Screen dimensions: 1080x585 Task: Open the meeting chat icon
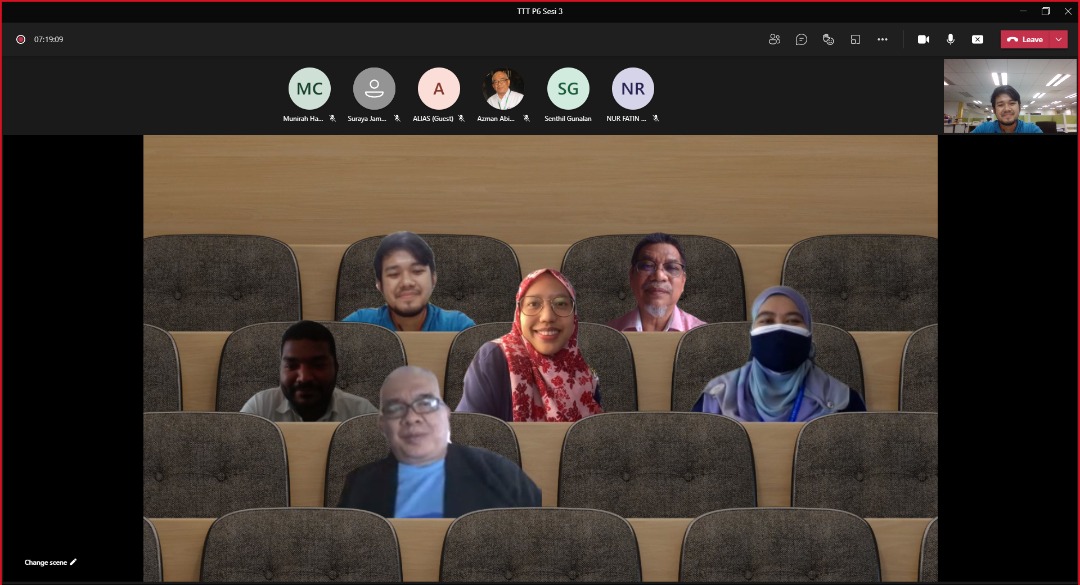coord(801,39)
